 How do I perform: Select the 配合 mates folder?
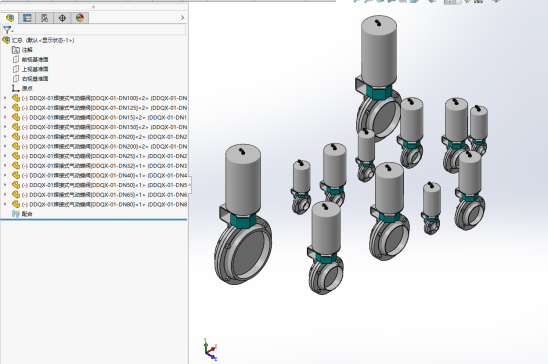pos(27,214)
